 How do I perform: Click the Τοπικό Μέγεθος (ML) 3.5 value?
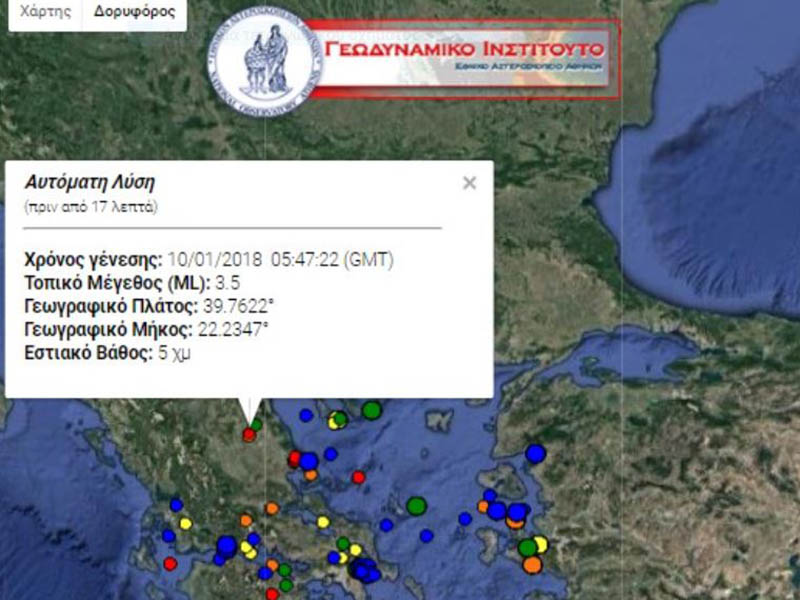(x=227, y=283)
